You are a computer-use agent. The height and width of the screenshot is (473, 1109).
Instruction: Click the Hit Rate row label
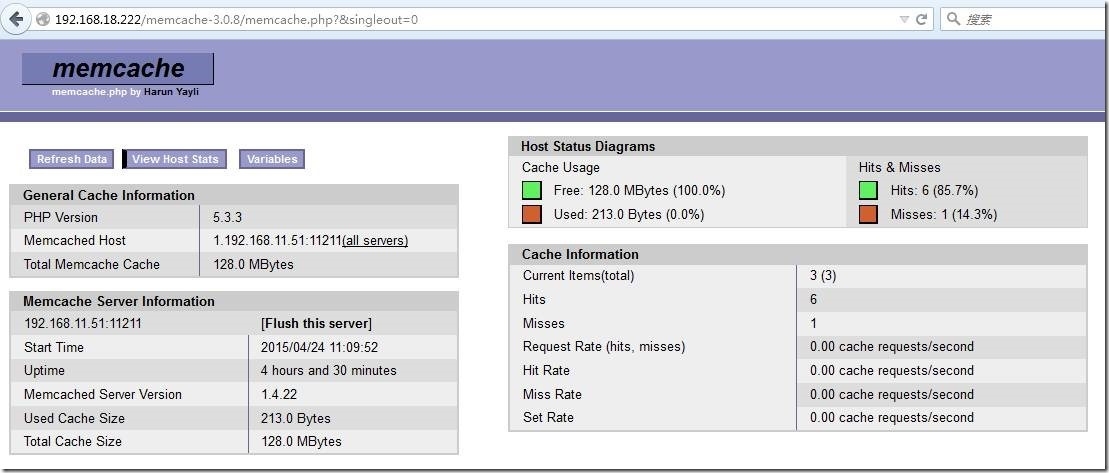[546, 370]
